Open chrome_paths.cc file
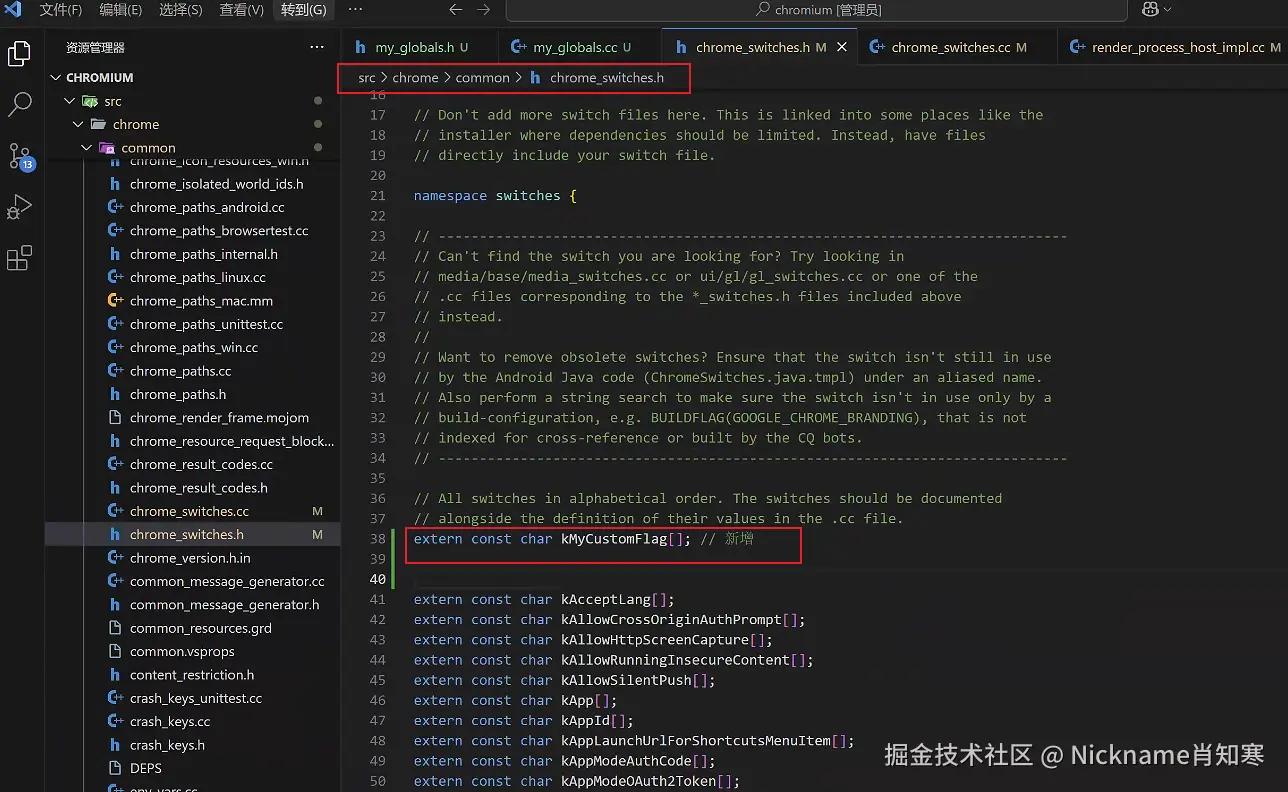Screen dimensions: 1288x792 coord(180,371)
